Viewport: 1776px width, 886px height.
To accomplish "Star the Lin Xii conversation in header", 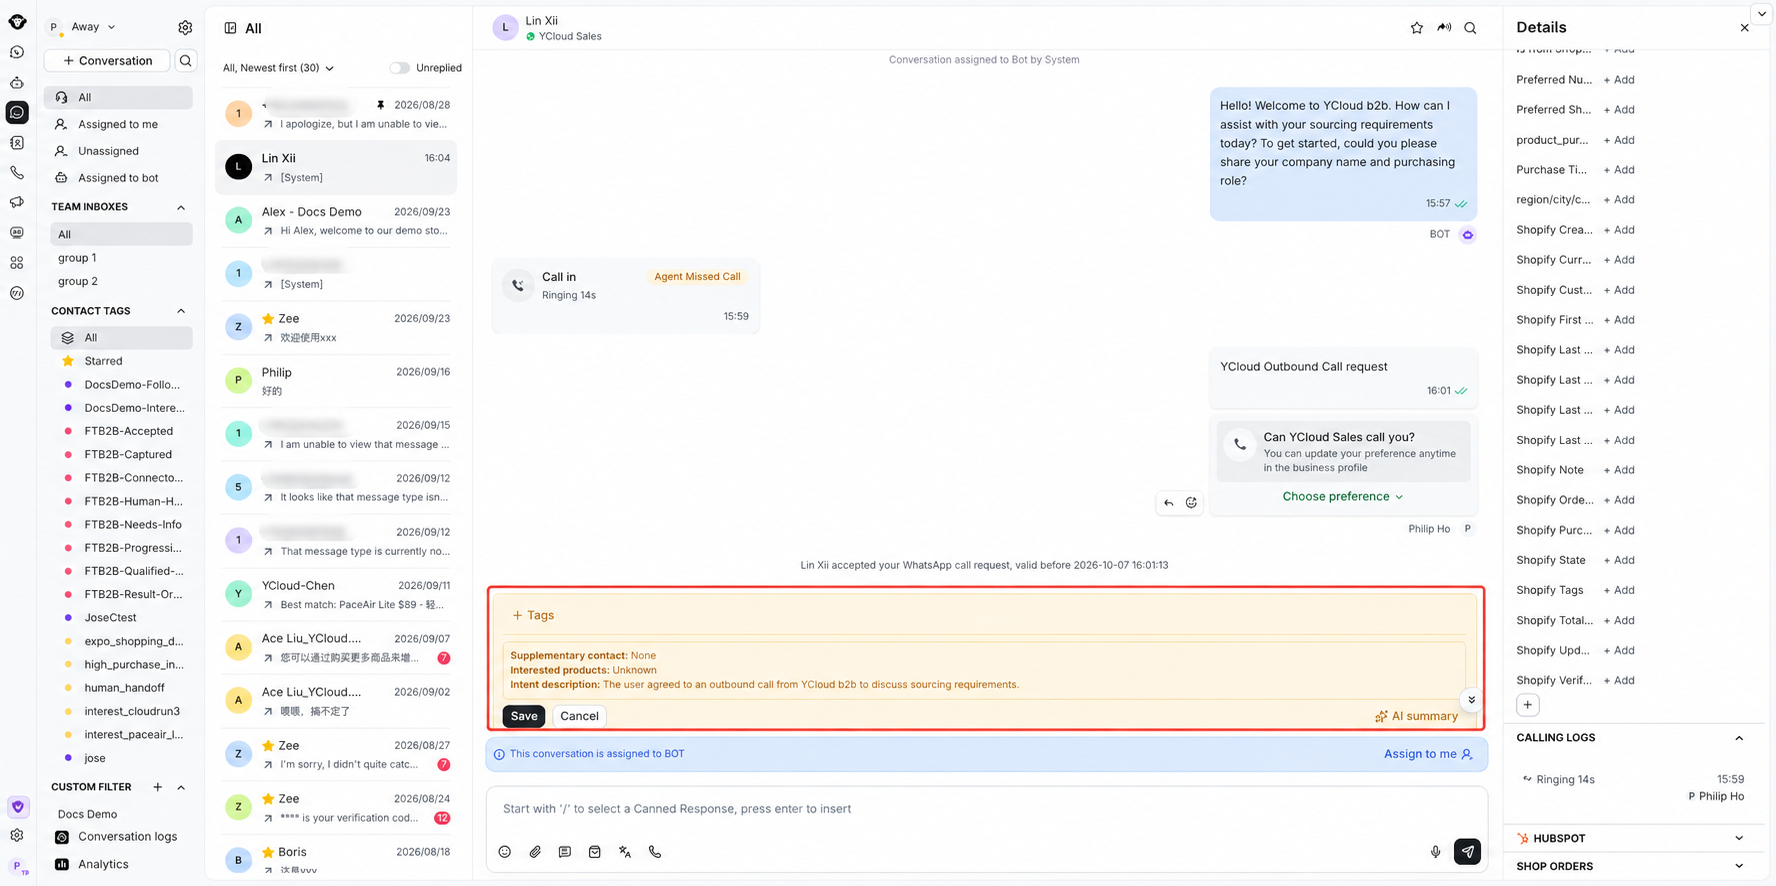I will [1417, 28].
